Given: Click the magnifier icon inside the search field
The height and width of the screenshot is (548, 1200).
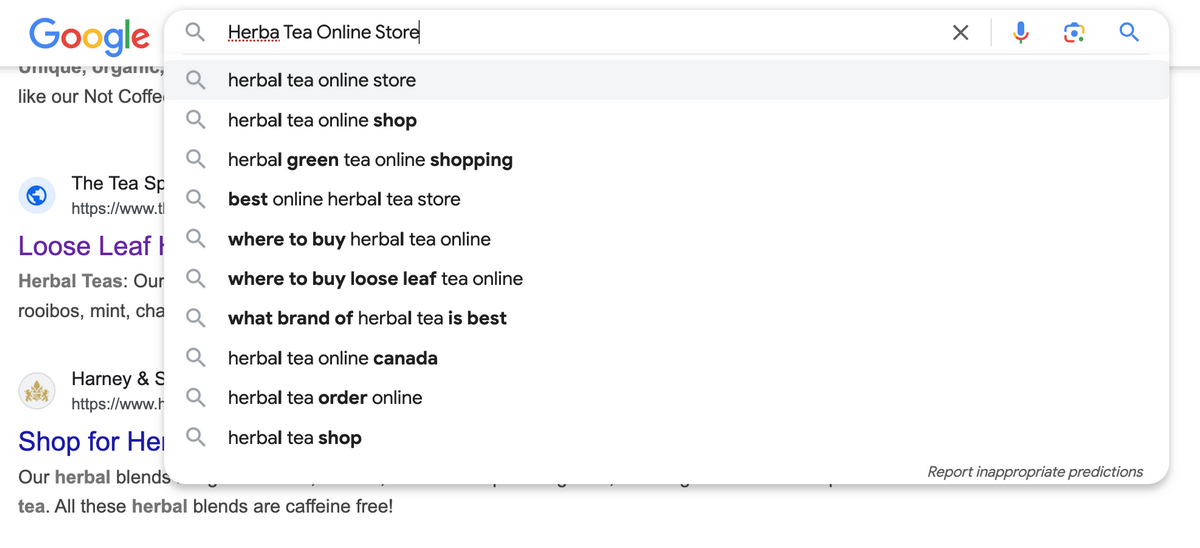Looking at the screenshot, I should tap(196, 33).
